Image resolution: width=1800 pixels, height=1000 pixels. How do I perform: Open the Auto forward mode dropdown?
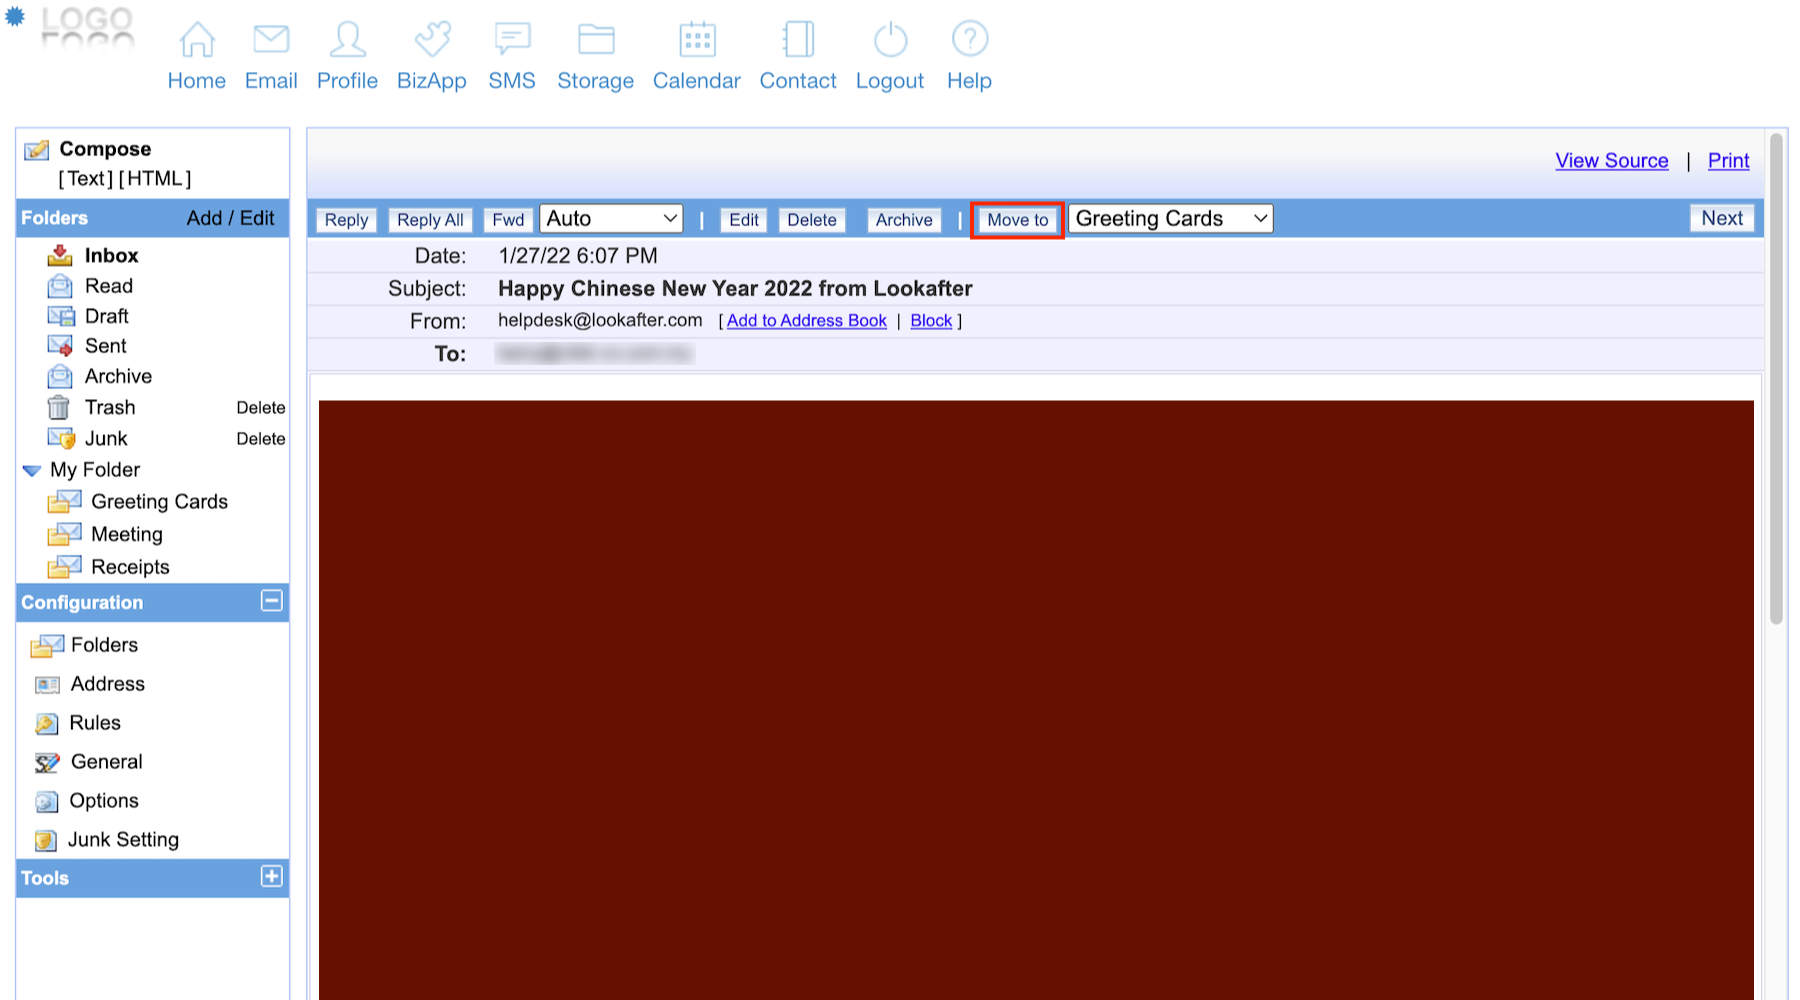coord(611,219)
